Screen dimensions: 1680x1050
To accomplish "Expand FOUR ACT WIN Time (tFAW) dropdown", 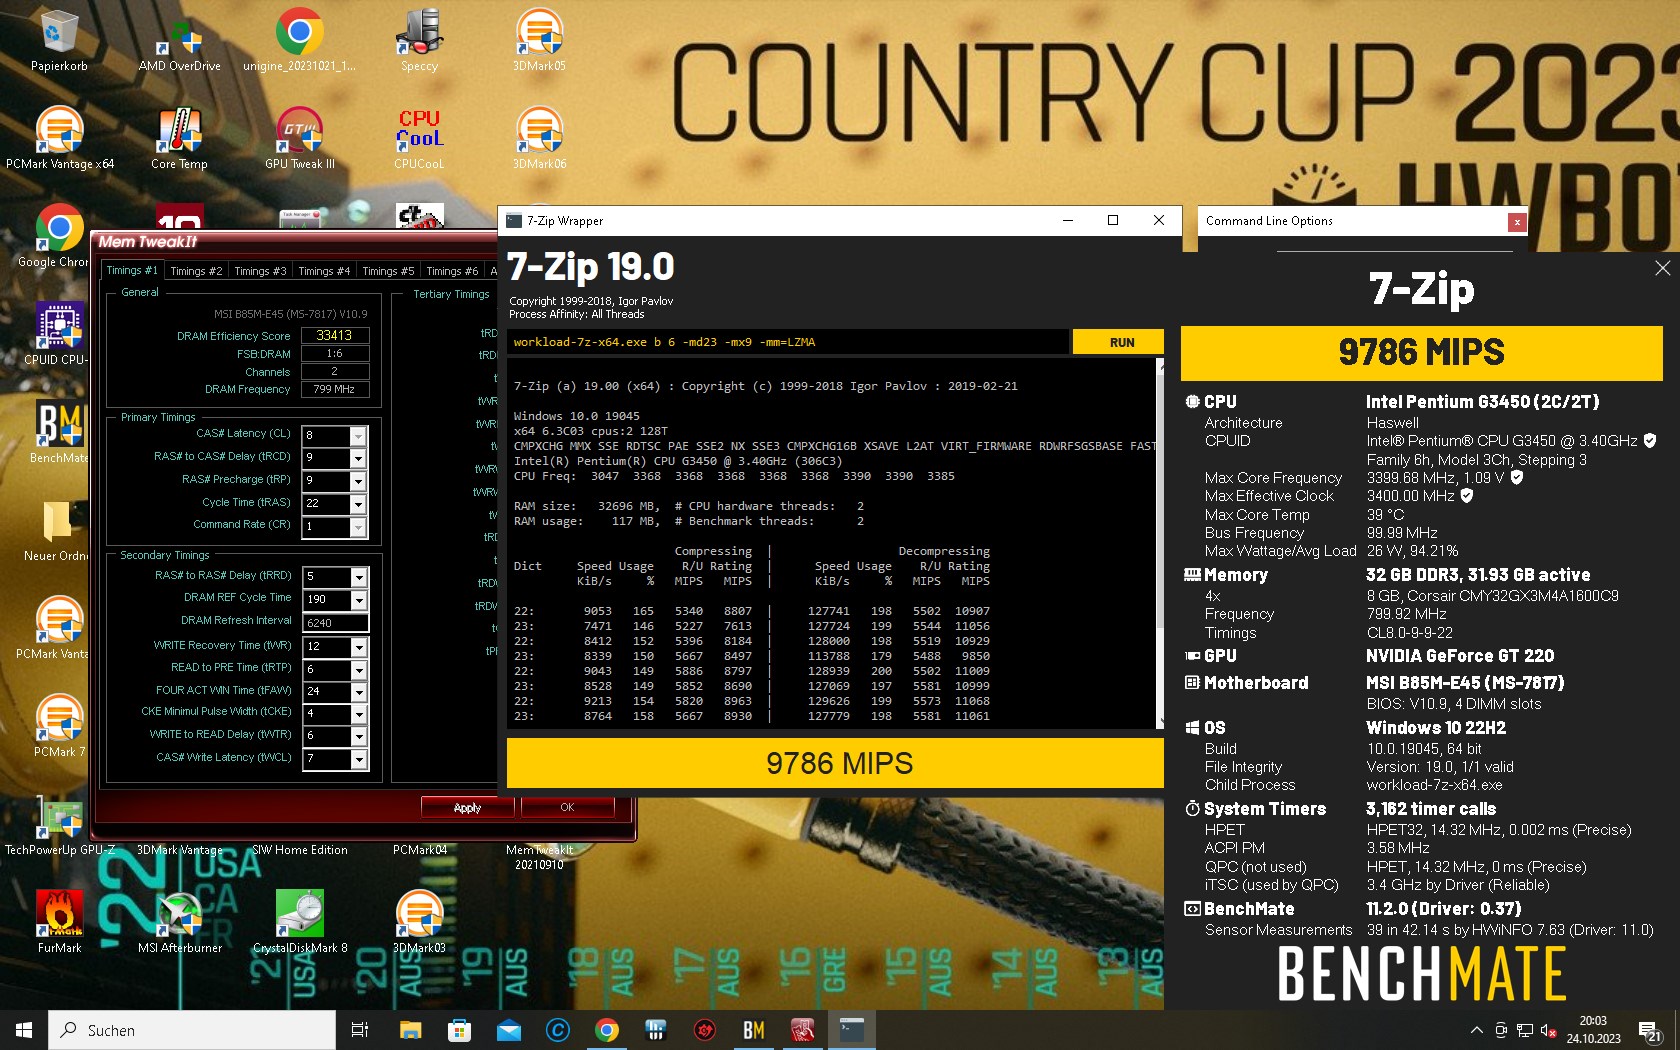I will [x=358, y=692].
